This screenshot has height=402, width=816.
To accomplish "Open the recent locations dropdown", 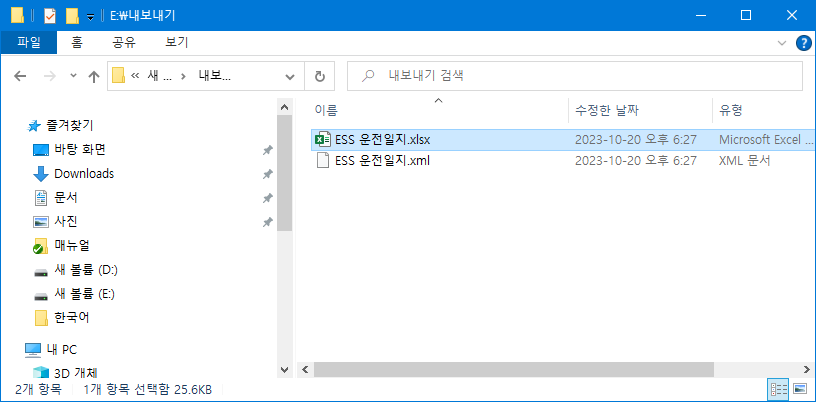I will click(73, 76).
